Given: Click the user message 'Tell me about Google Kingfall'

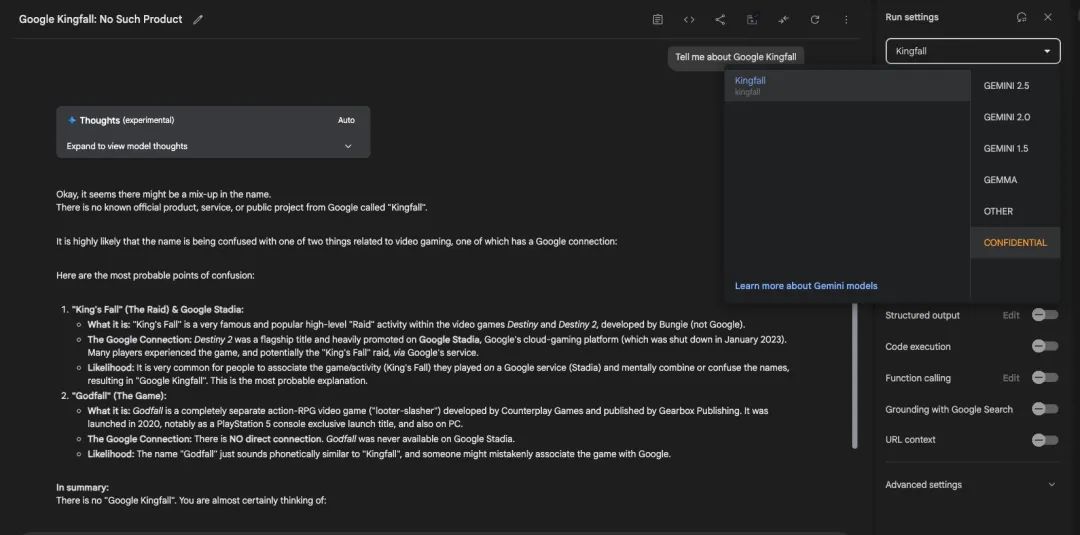Looking at the screenshot, I should tap(736, 57).
